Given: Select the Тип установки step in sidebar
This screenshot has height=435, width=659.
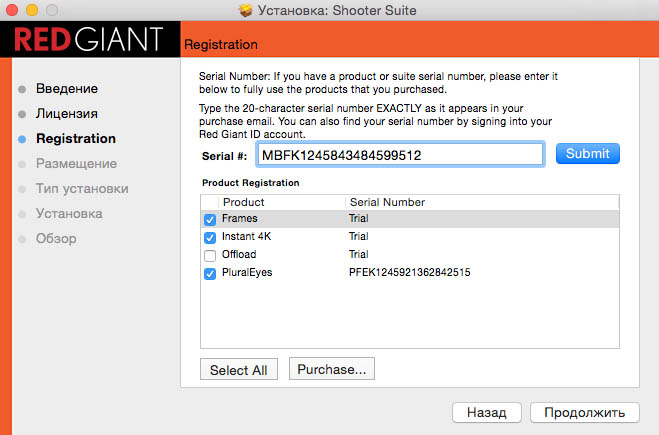Looking at the screenshot, I should 82,189.
